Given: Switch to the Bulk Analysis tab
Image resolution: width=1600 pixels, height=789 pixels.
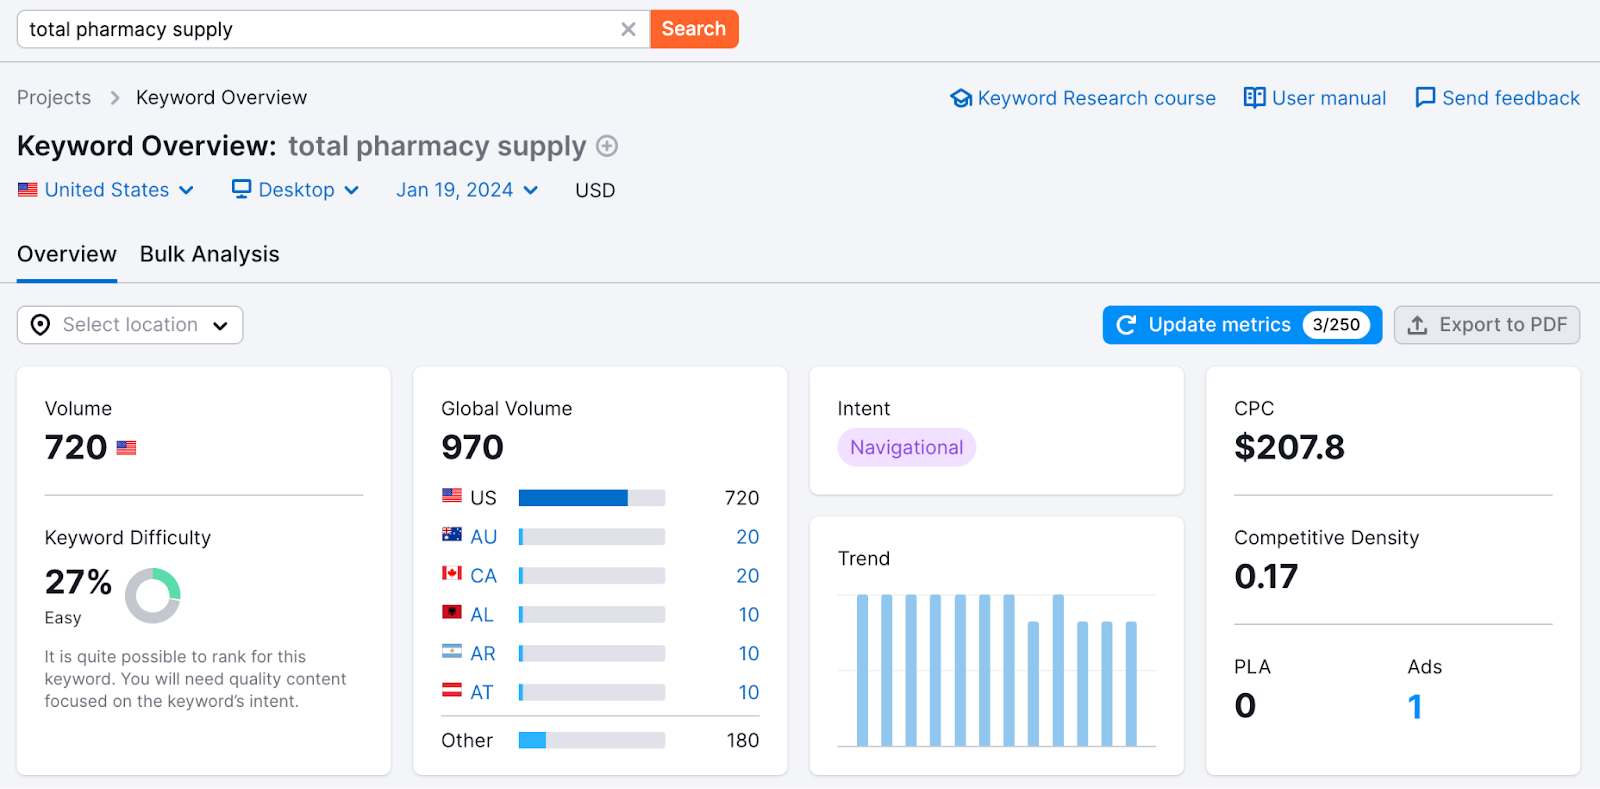Looking at the screenshot, I should tap(209, 254).
